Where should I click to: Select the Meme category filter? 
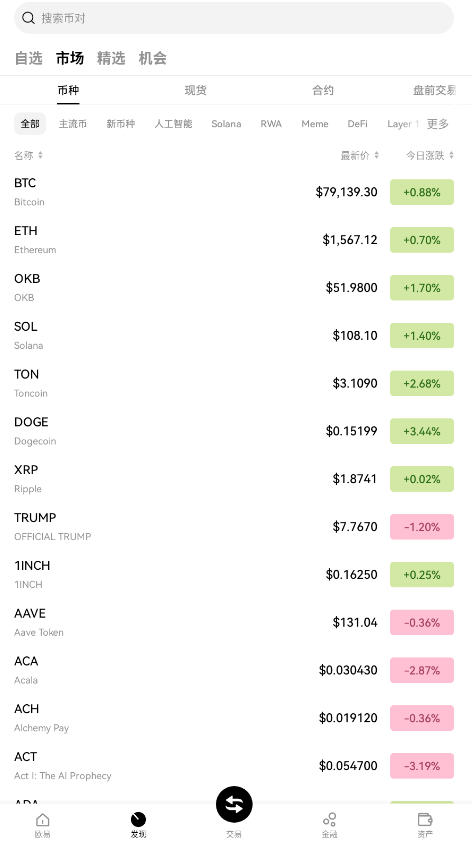coord(315,124)
